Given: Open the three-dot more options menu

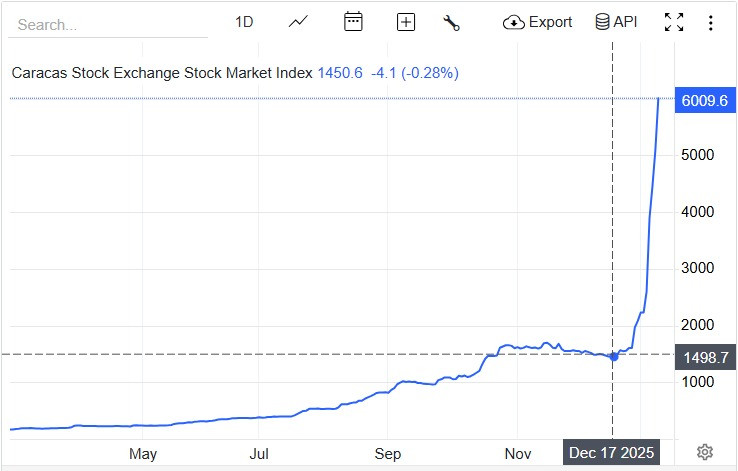Looking at the screenshot, I should coord(710,22).
